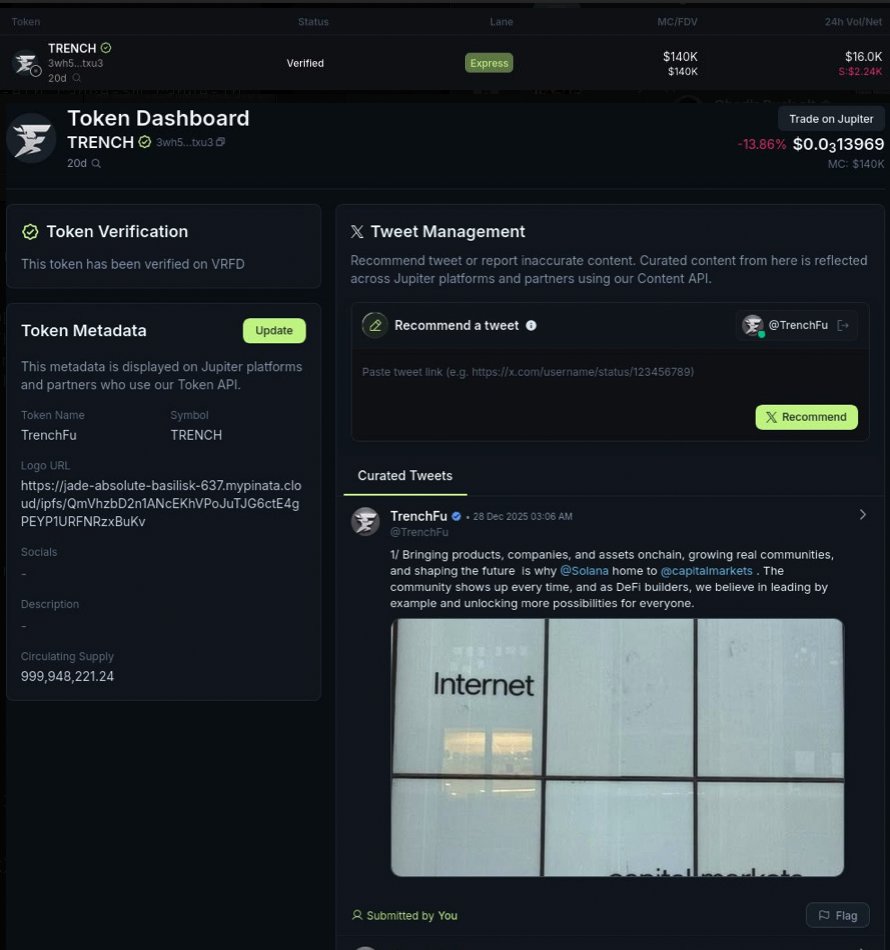The image size is (890, 950).
Task: Click the X logo in the Tweet Management header
Action: click(x=357, y=231)
